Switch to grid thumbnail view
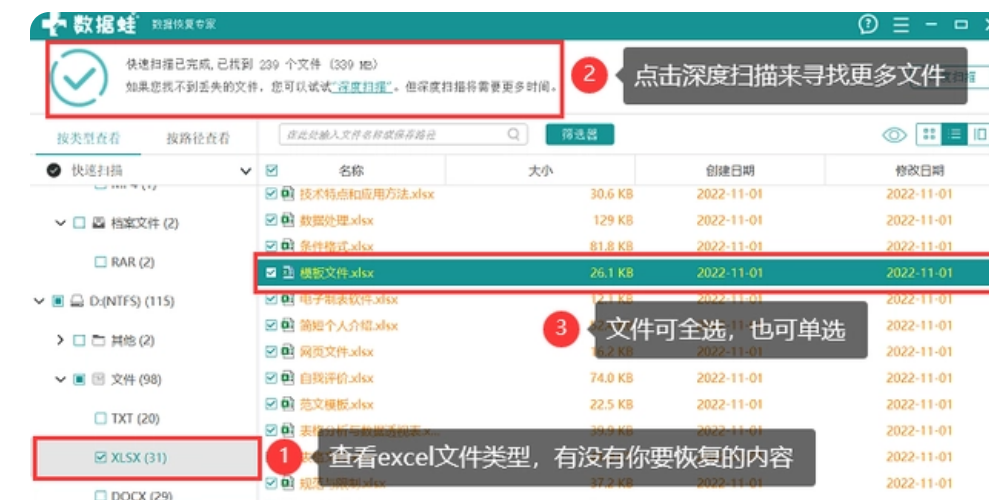 click(928, 134)
